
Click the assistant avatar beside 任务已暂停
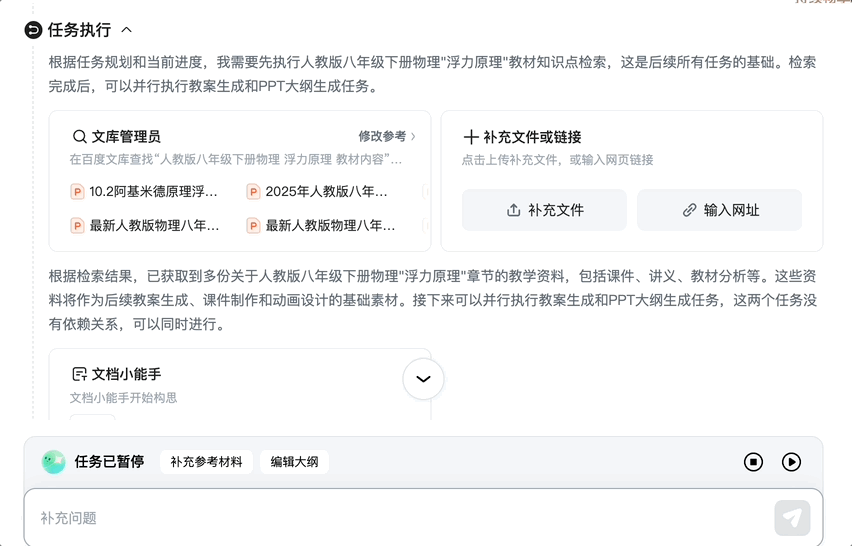[53, 461]
